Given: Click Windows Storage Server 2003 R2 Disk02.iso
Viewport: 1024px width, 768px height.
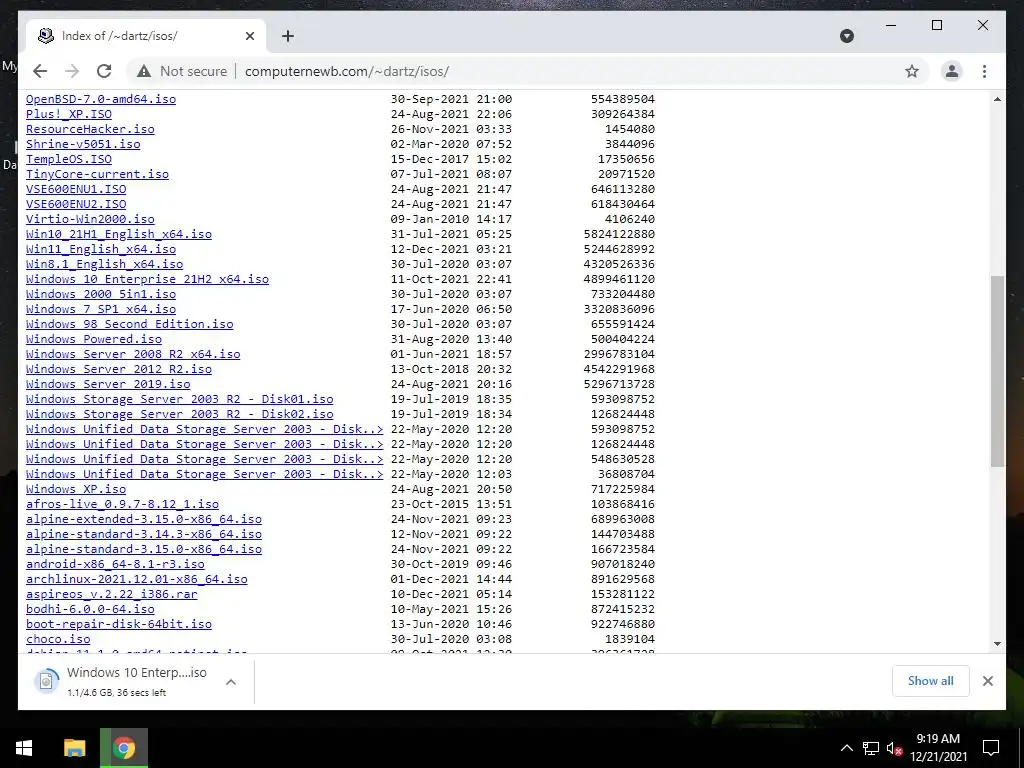Looking at the screenshot, I should point(180,415).
